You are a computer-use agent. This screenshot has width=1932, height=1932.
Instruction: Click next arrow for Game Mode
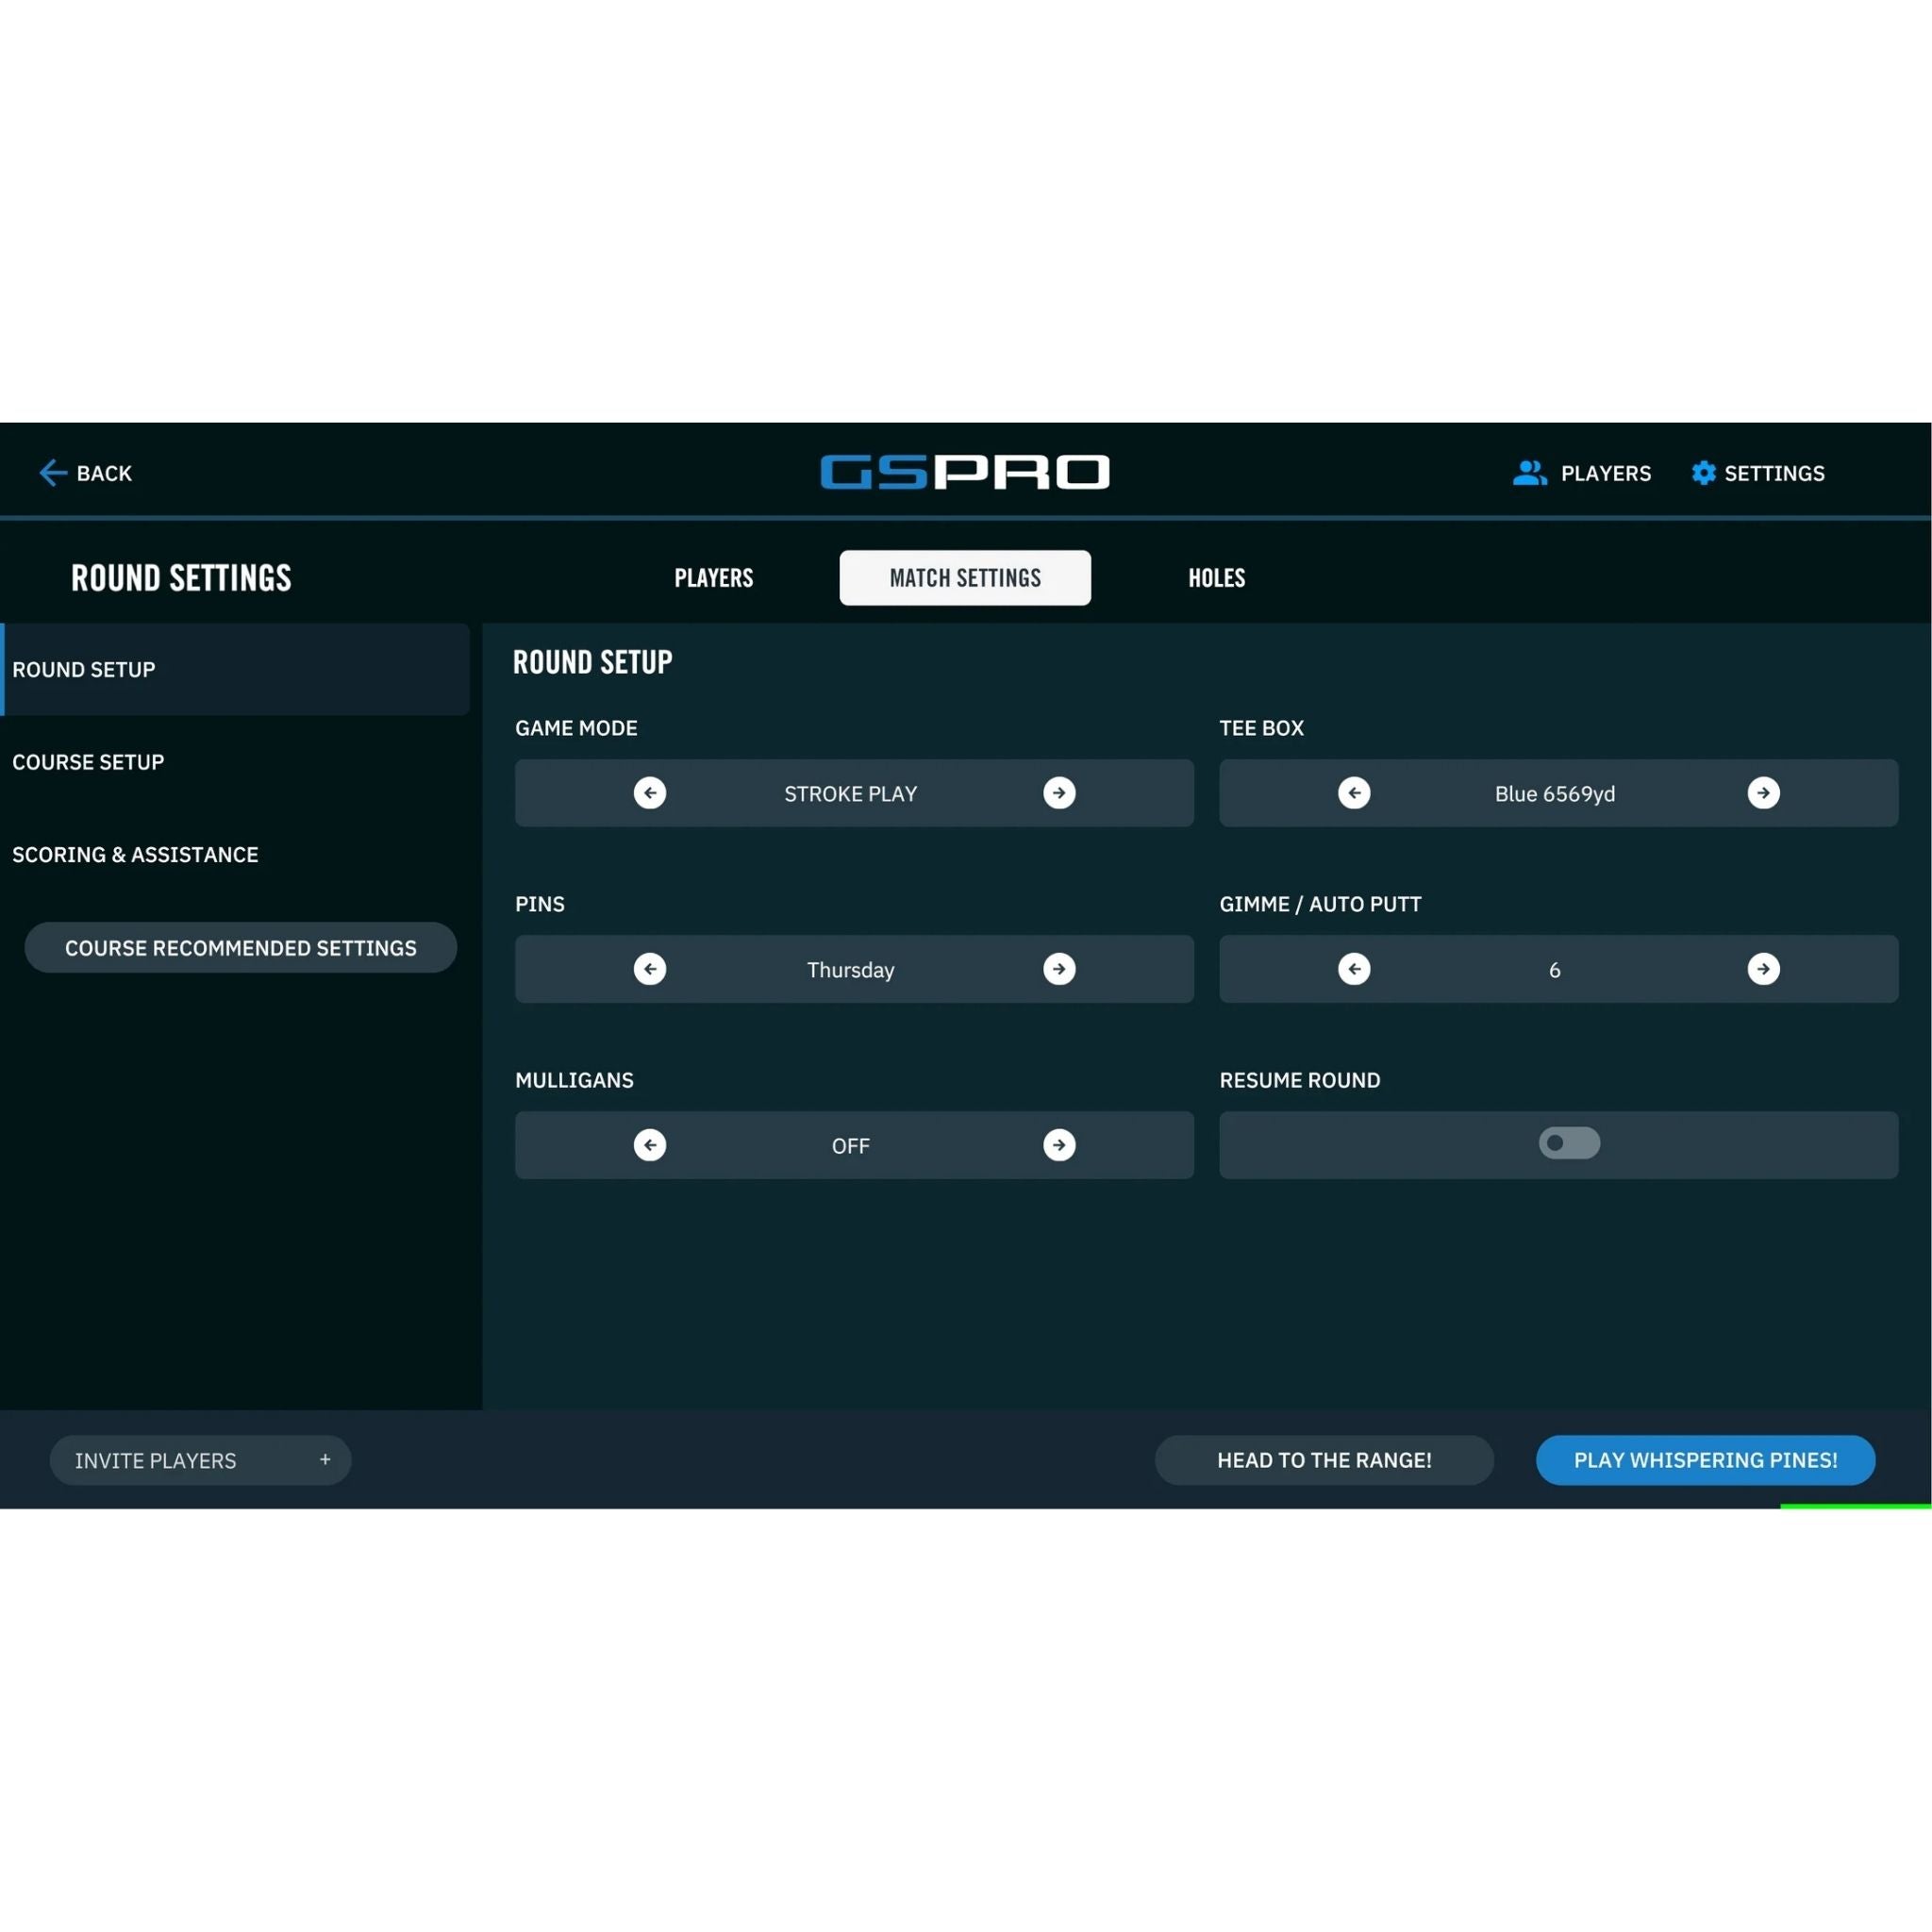(1059, 793)
